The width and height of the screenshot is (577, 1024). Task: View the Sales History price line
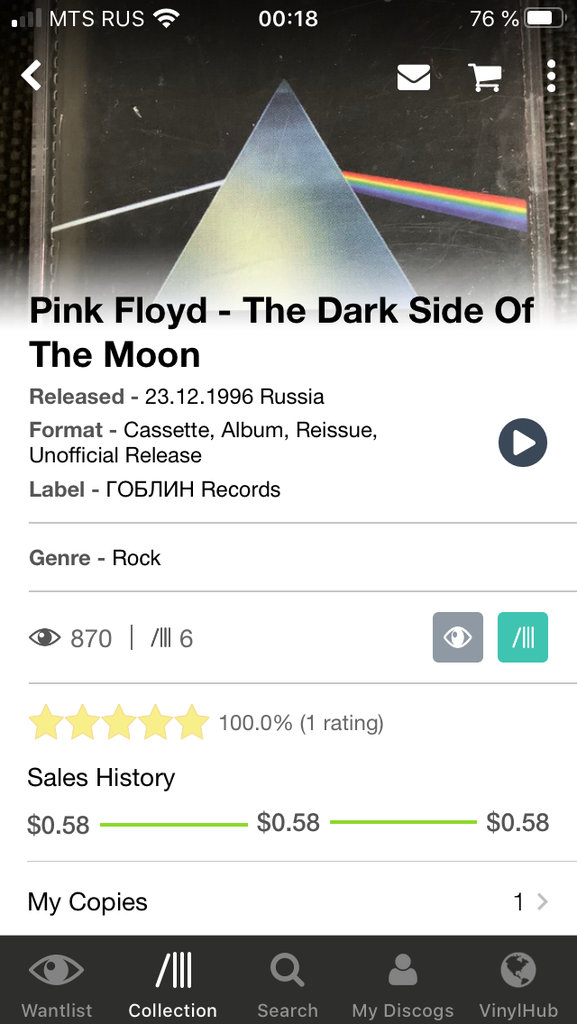pyautogui.click(x=288, y=823)
